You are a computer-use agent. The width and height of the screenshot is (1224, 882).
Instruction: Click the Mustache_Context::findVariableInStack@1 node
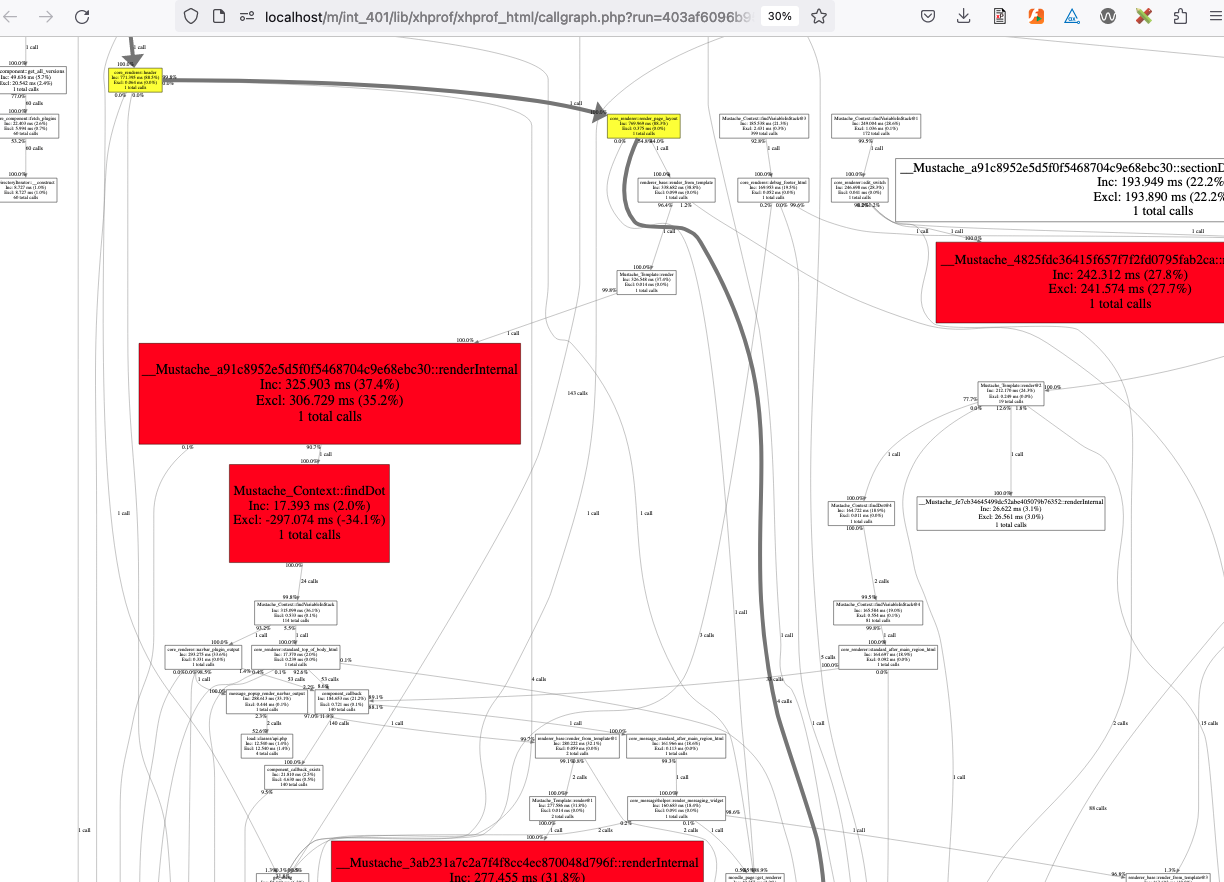[x=876, y=125]
